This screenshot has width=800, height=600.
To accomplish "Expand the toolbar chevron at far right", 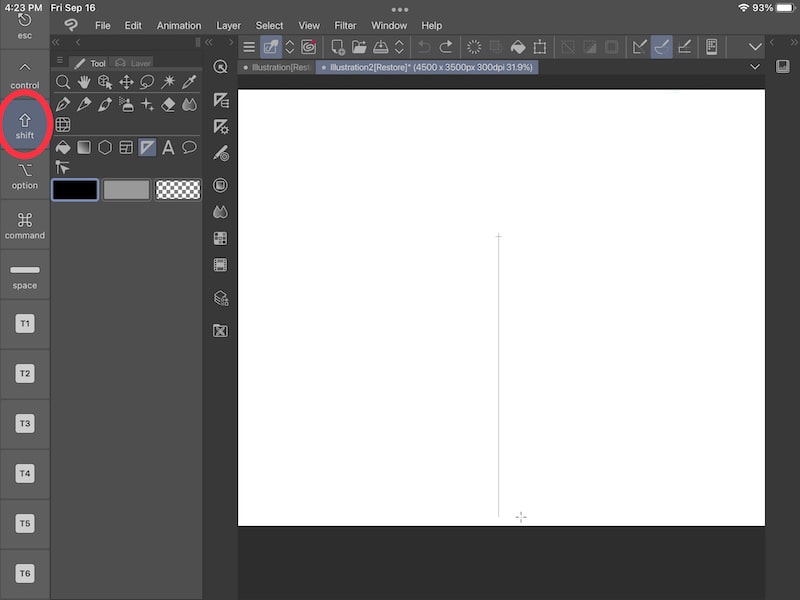I will pyautogui.click(x=755, y=46).
